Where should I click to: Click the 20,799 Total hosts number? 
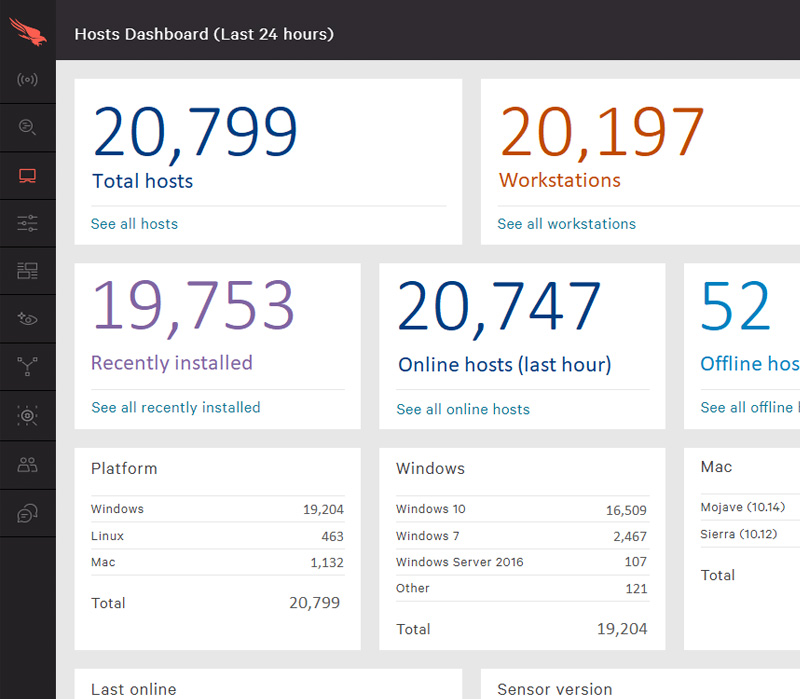[195, 133]
